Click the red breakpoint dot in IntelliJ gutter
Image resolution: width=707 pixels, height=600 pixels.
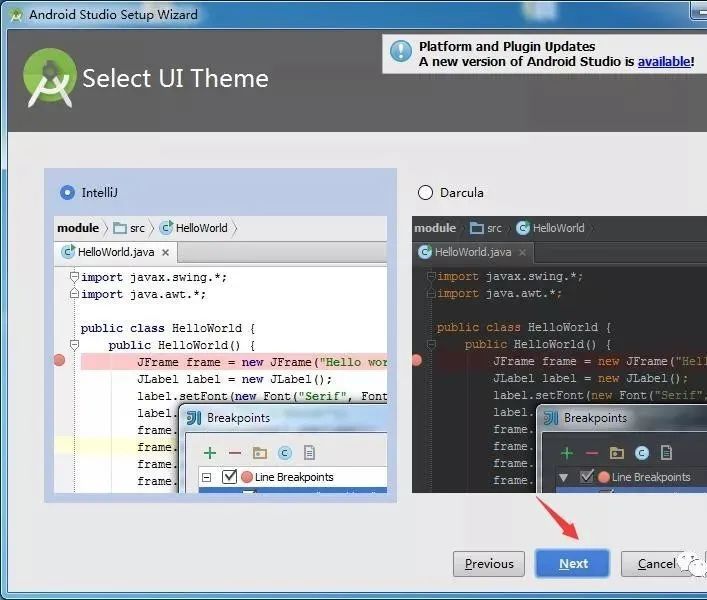(59, 360)
